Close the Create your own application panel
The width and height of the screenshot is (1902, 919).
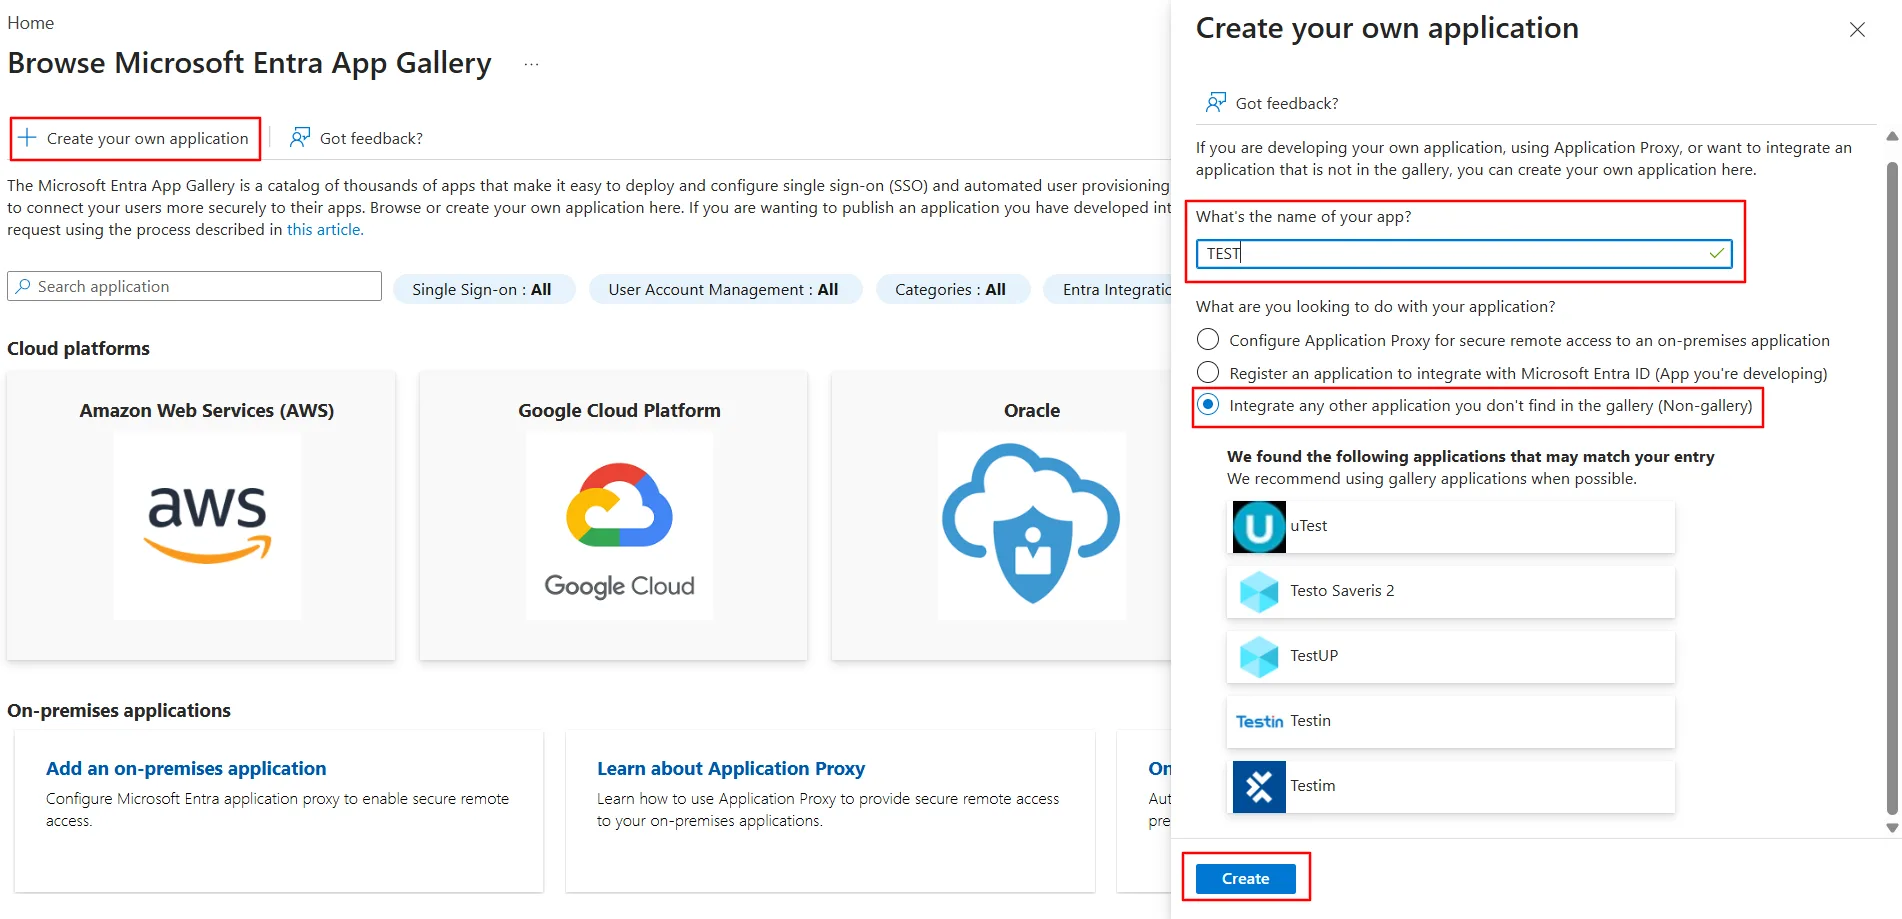click(1857, 30)
